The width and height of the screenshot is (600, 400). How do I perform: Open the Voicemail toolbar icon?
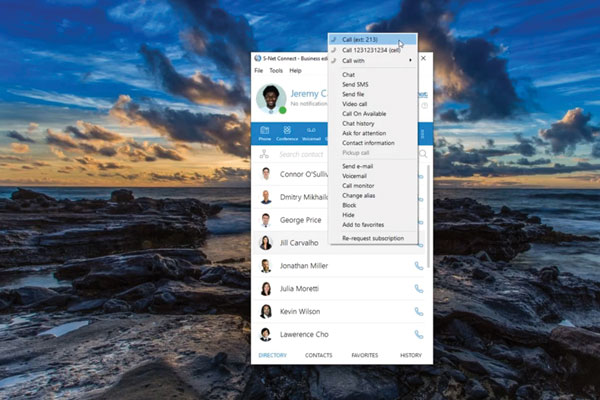311,133
